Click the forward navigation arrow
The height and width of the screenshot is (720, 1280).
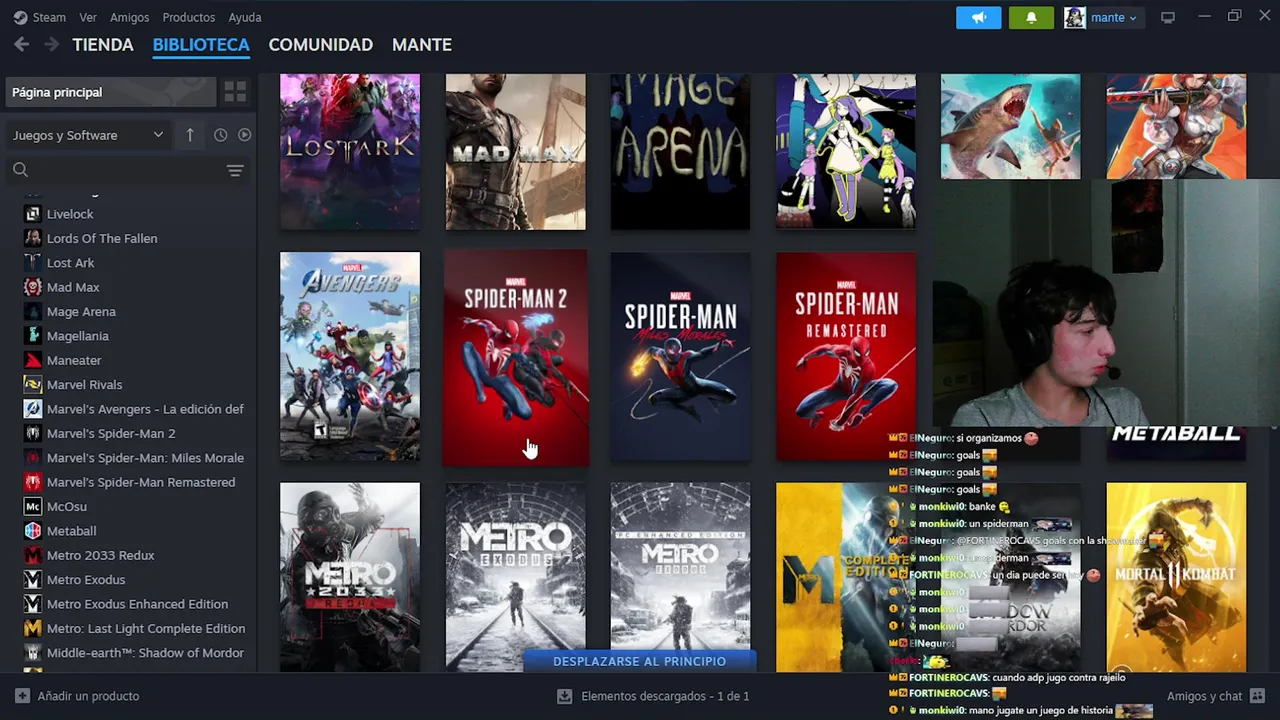point(51,45)
